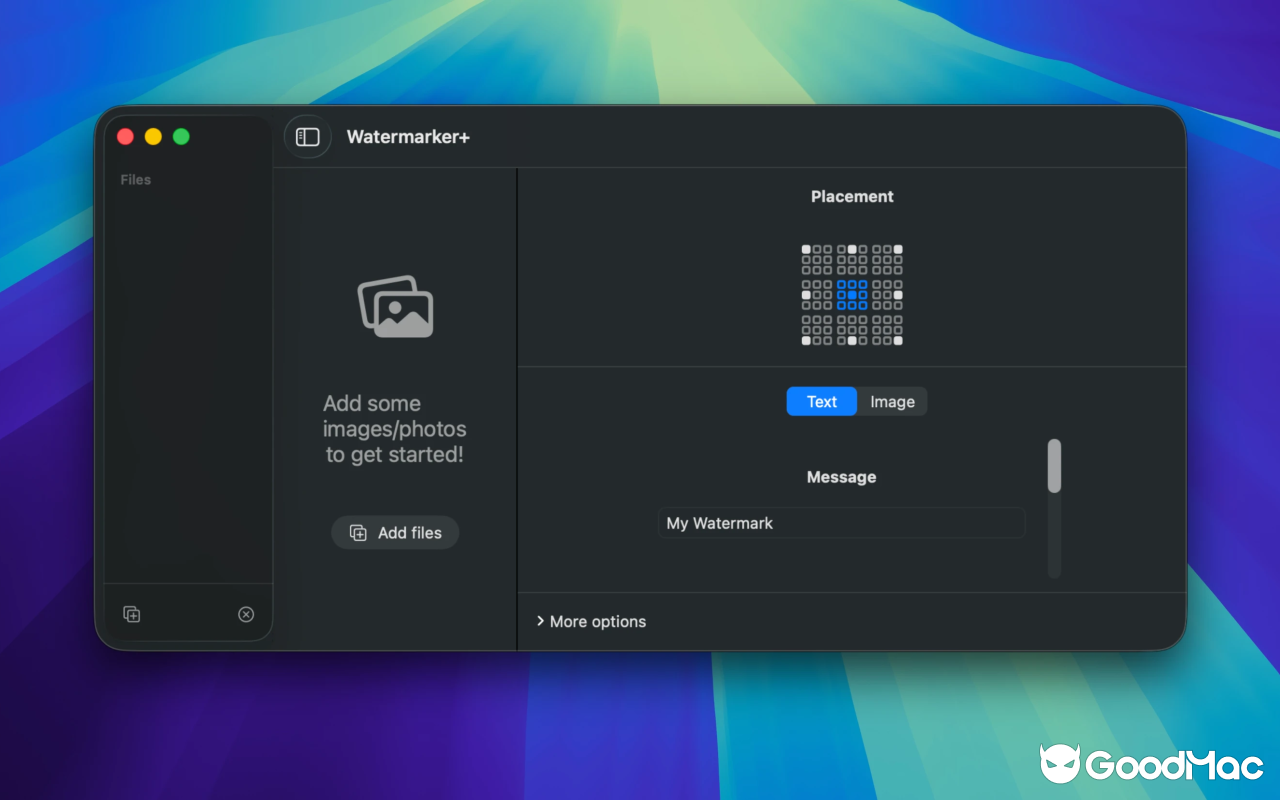Select the top-left corner placement square
The height and width of the screenshot is (800, 1280).
(806, 247)
